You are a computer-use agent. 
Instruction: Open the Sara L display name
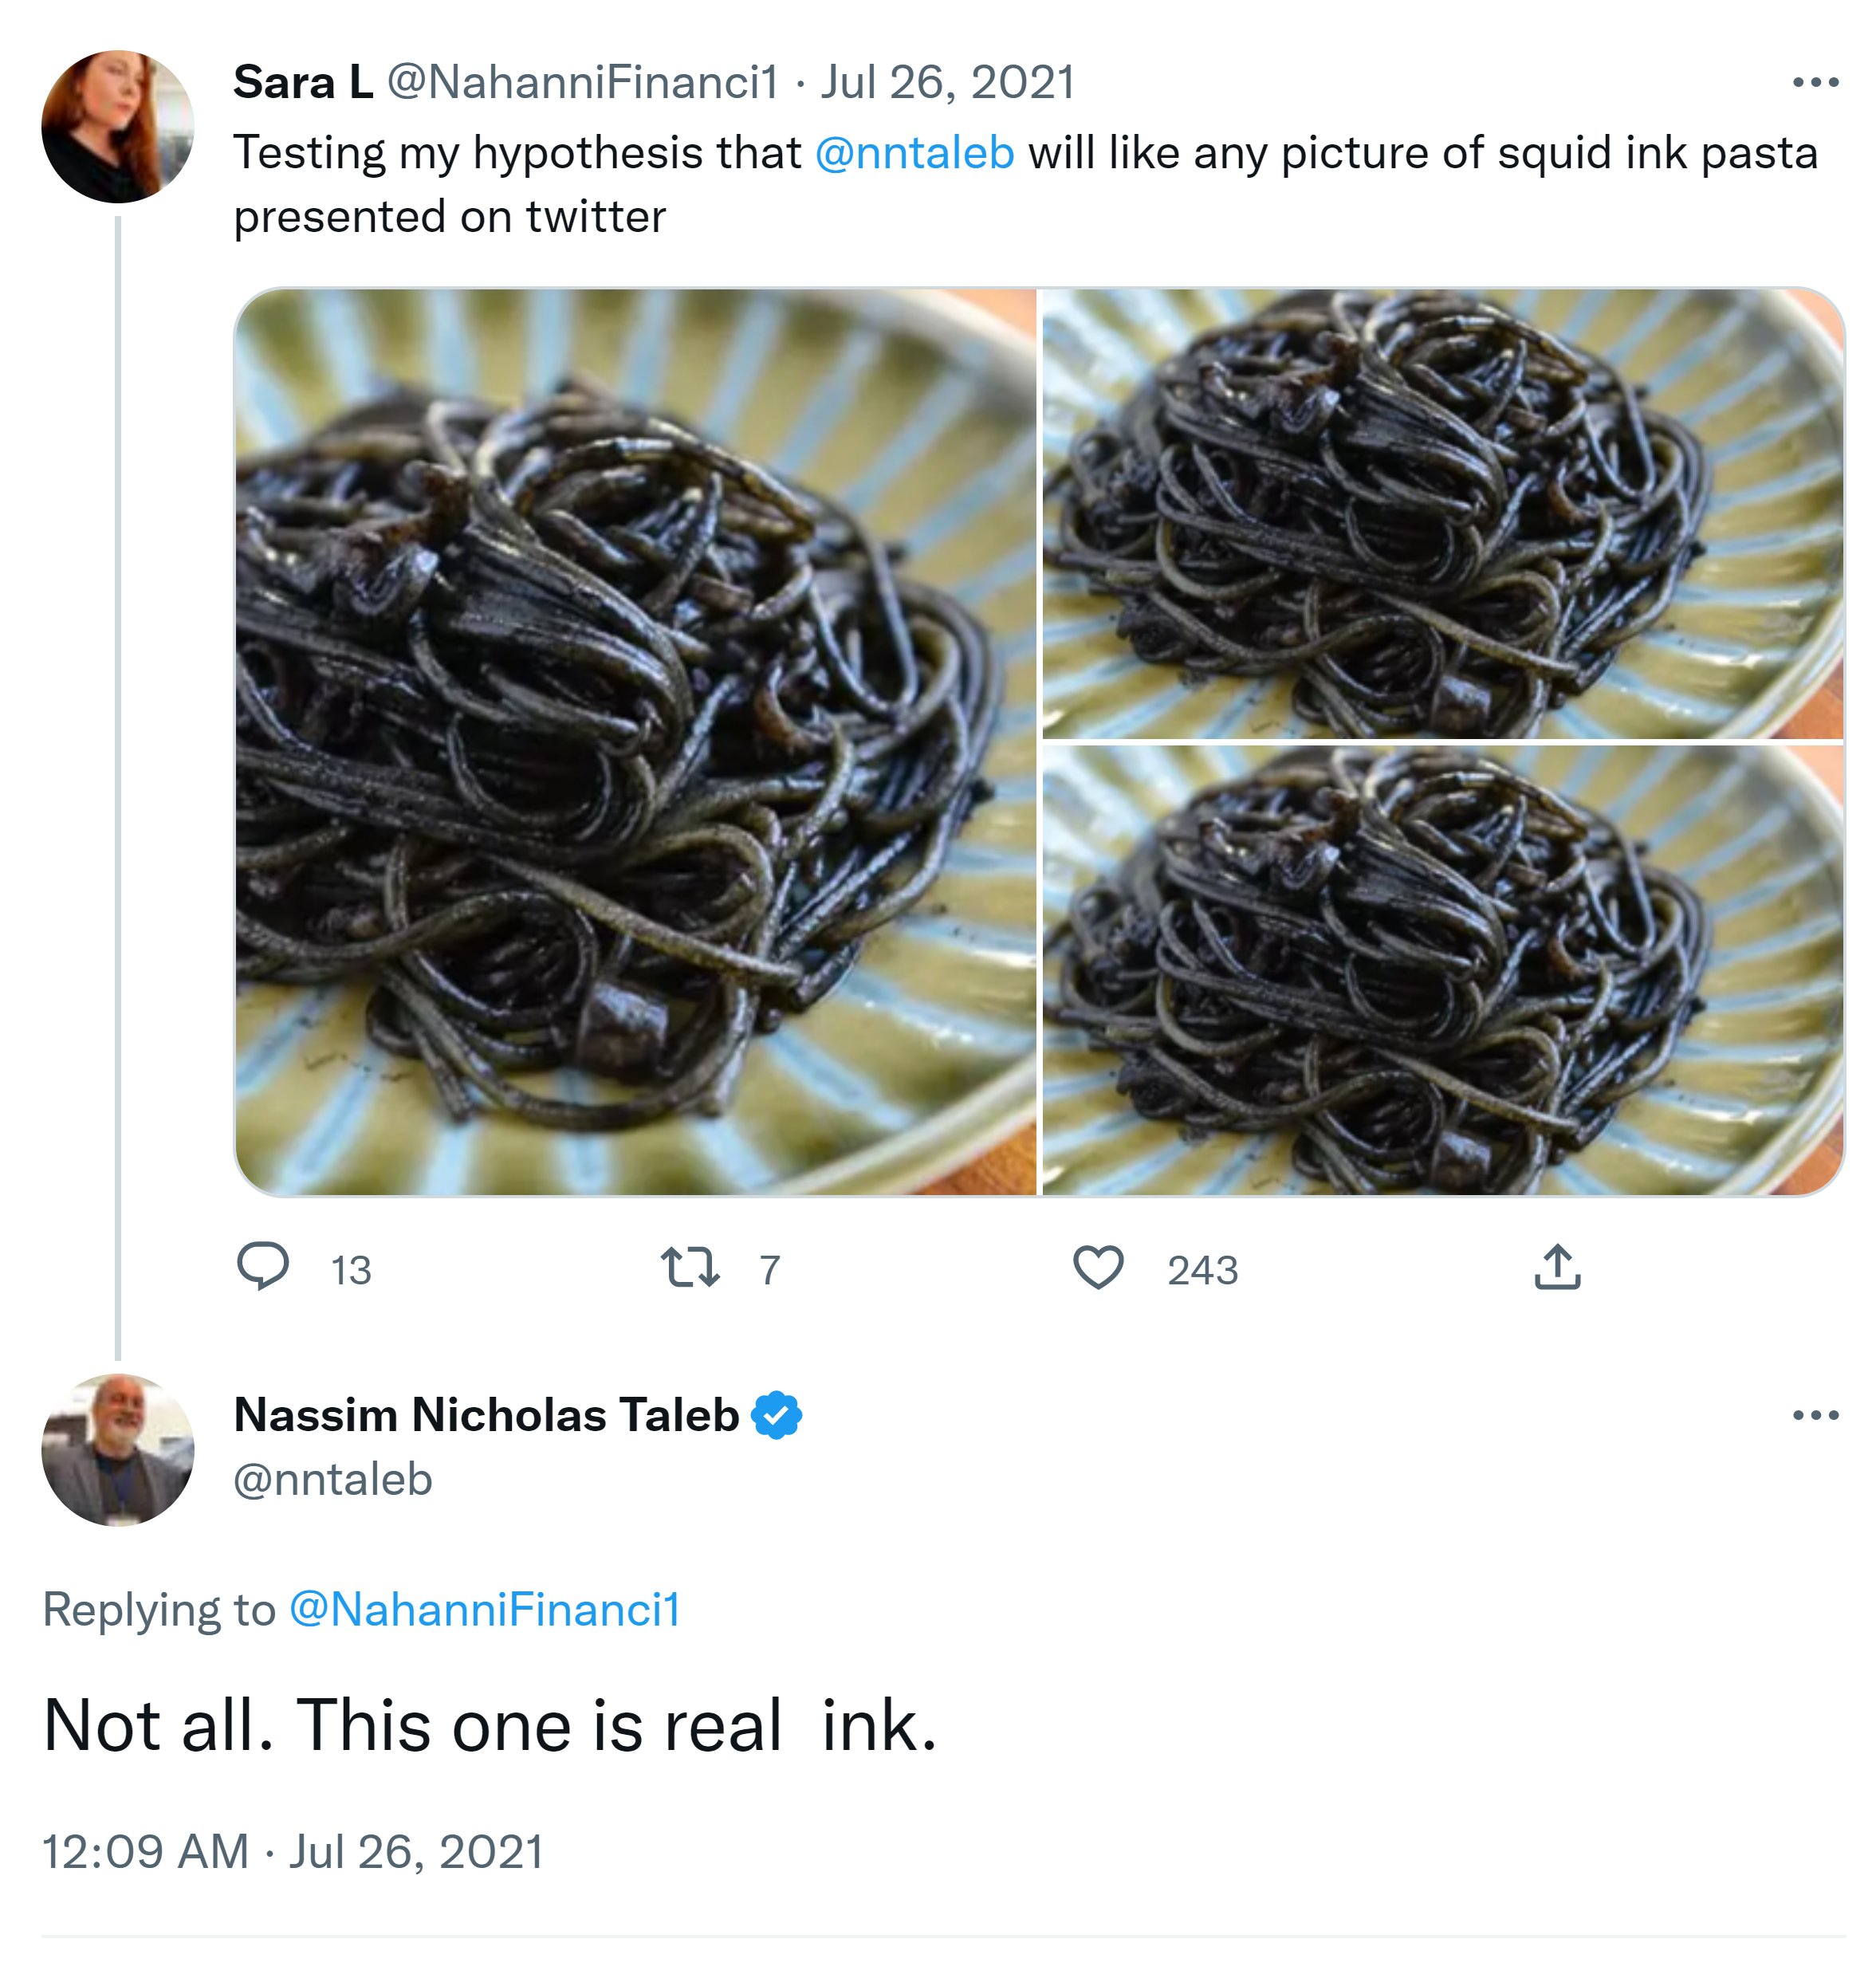(x=303, y=82)
